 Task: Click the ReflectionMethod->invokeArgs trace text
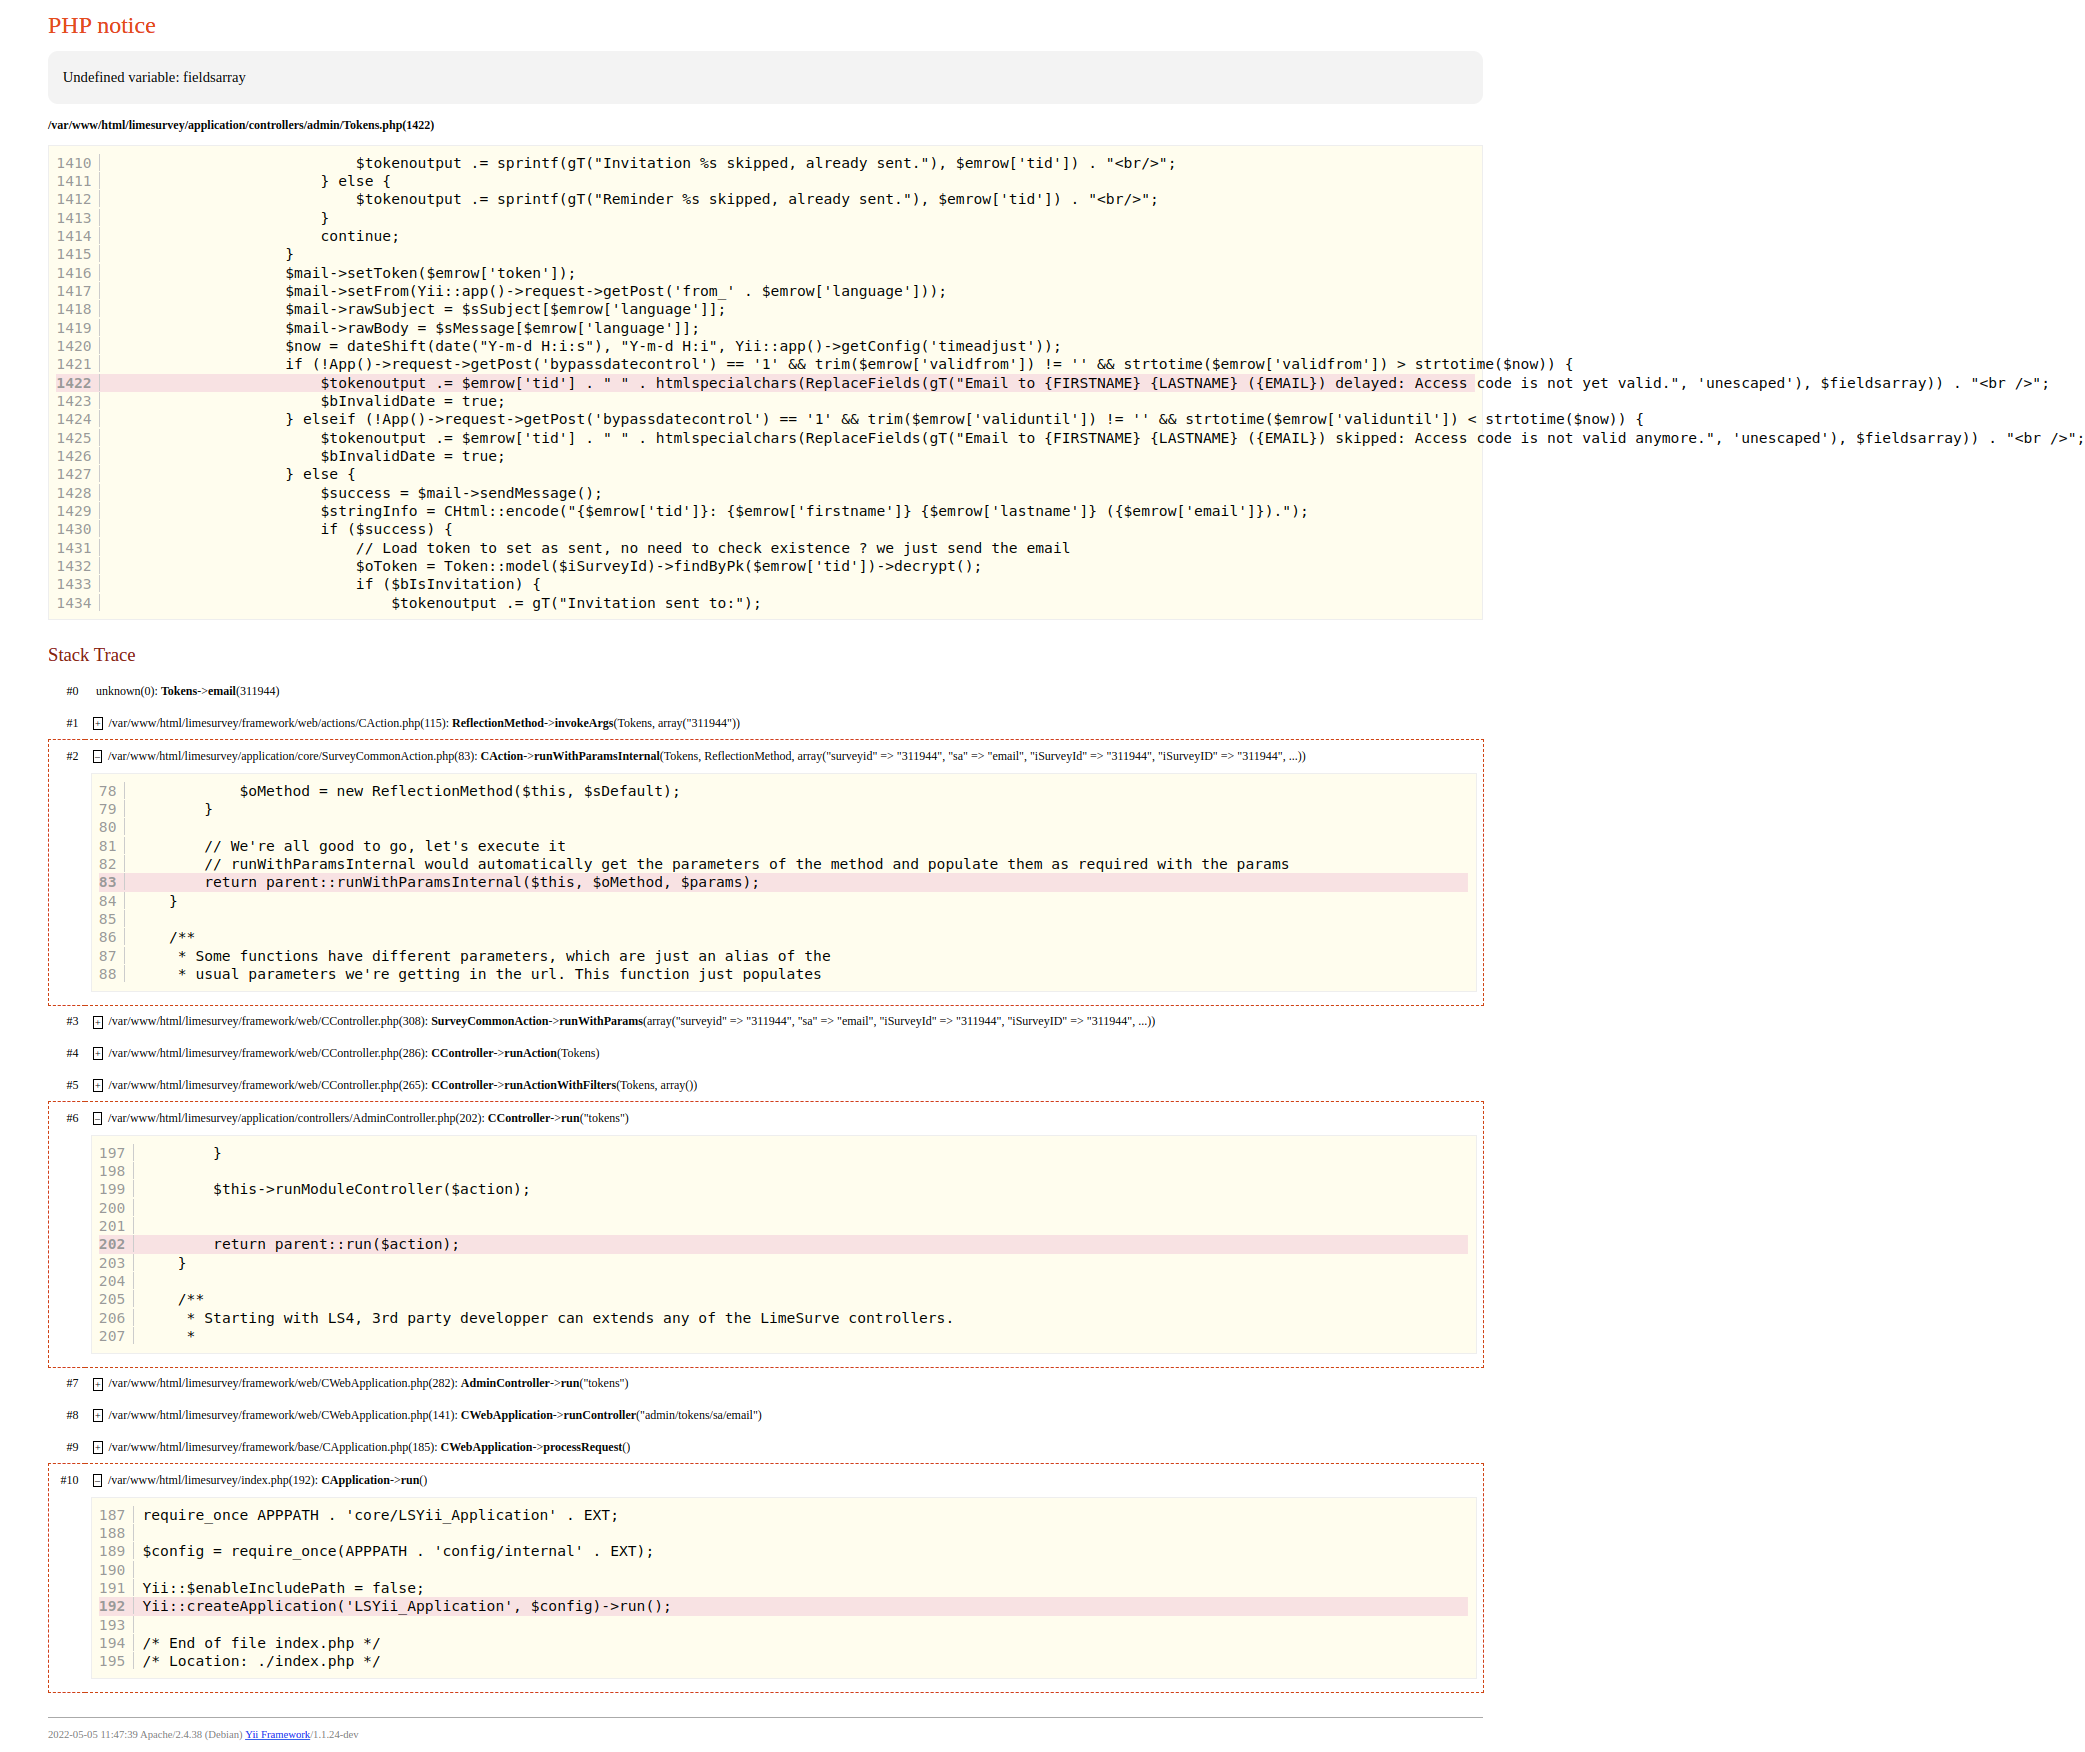(x=532, y=723)
